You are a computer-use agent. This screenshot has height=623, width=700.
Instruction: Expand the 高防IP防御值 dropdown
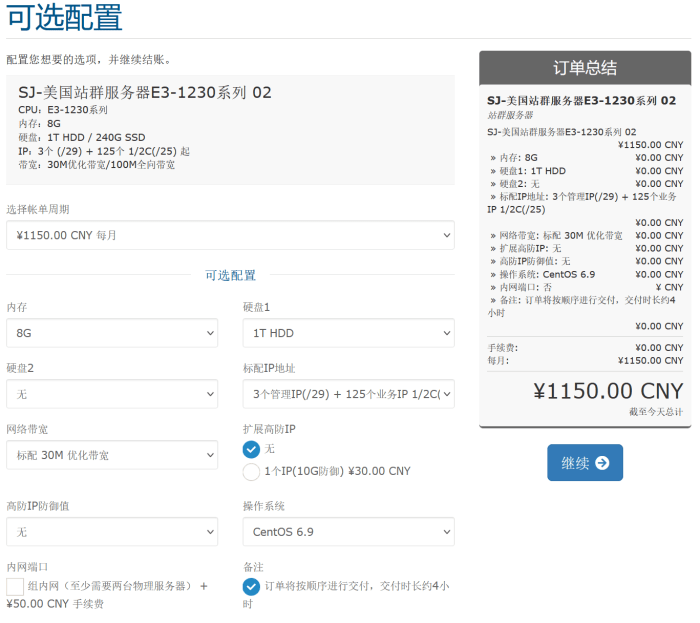(112, 532)
